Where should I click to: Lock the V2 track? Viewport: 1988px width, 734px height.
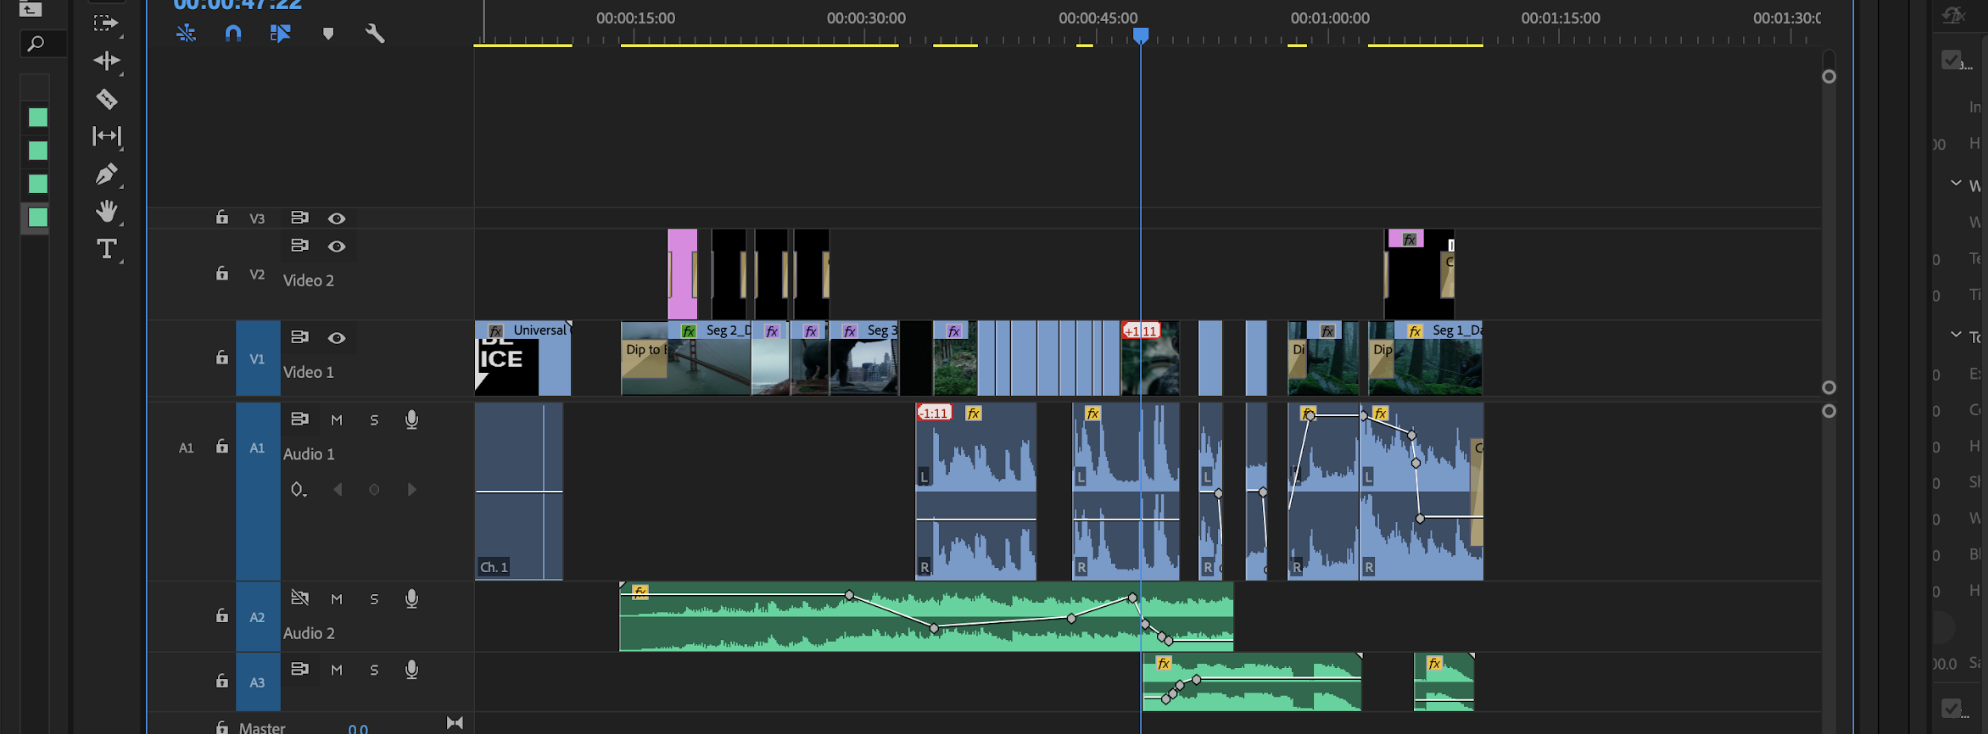pyautogui.click(x=222, y=273)
